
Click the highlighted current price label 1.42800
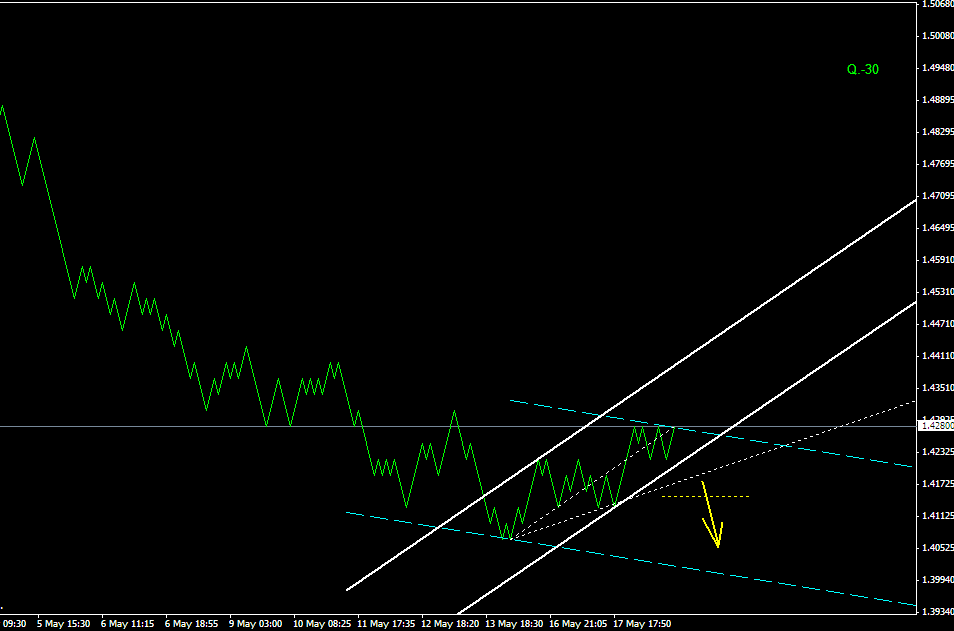[x=938, y=426]
